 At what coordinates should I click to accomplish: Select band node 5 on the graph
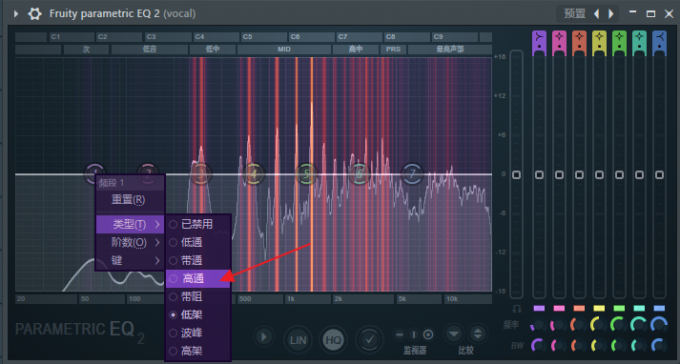tap(307, 174)
